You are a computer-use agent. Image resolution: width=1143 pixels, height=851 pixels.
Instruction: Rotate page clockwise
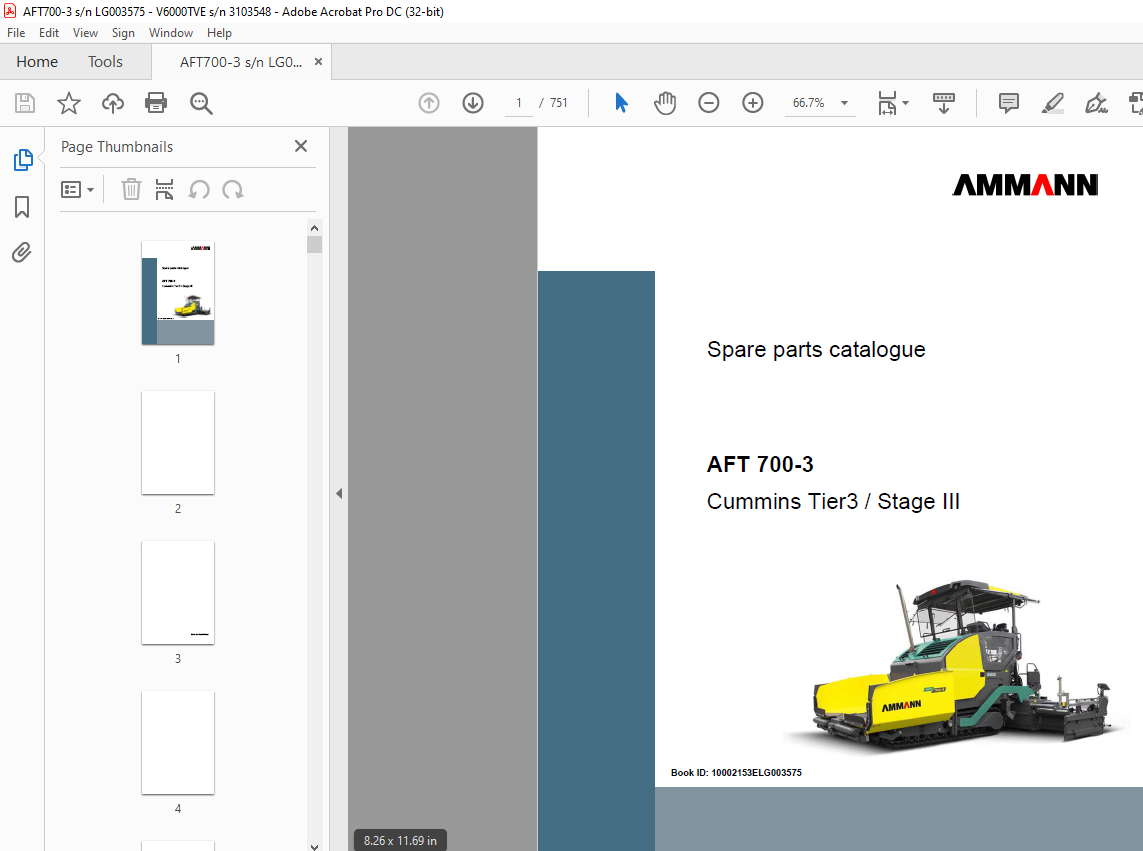233,190
